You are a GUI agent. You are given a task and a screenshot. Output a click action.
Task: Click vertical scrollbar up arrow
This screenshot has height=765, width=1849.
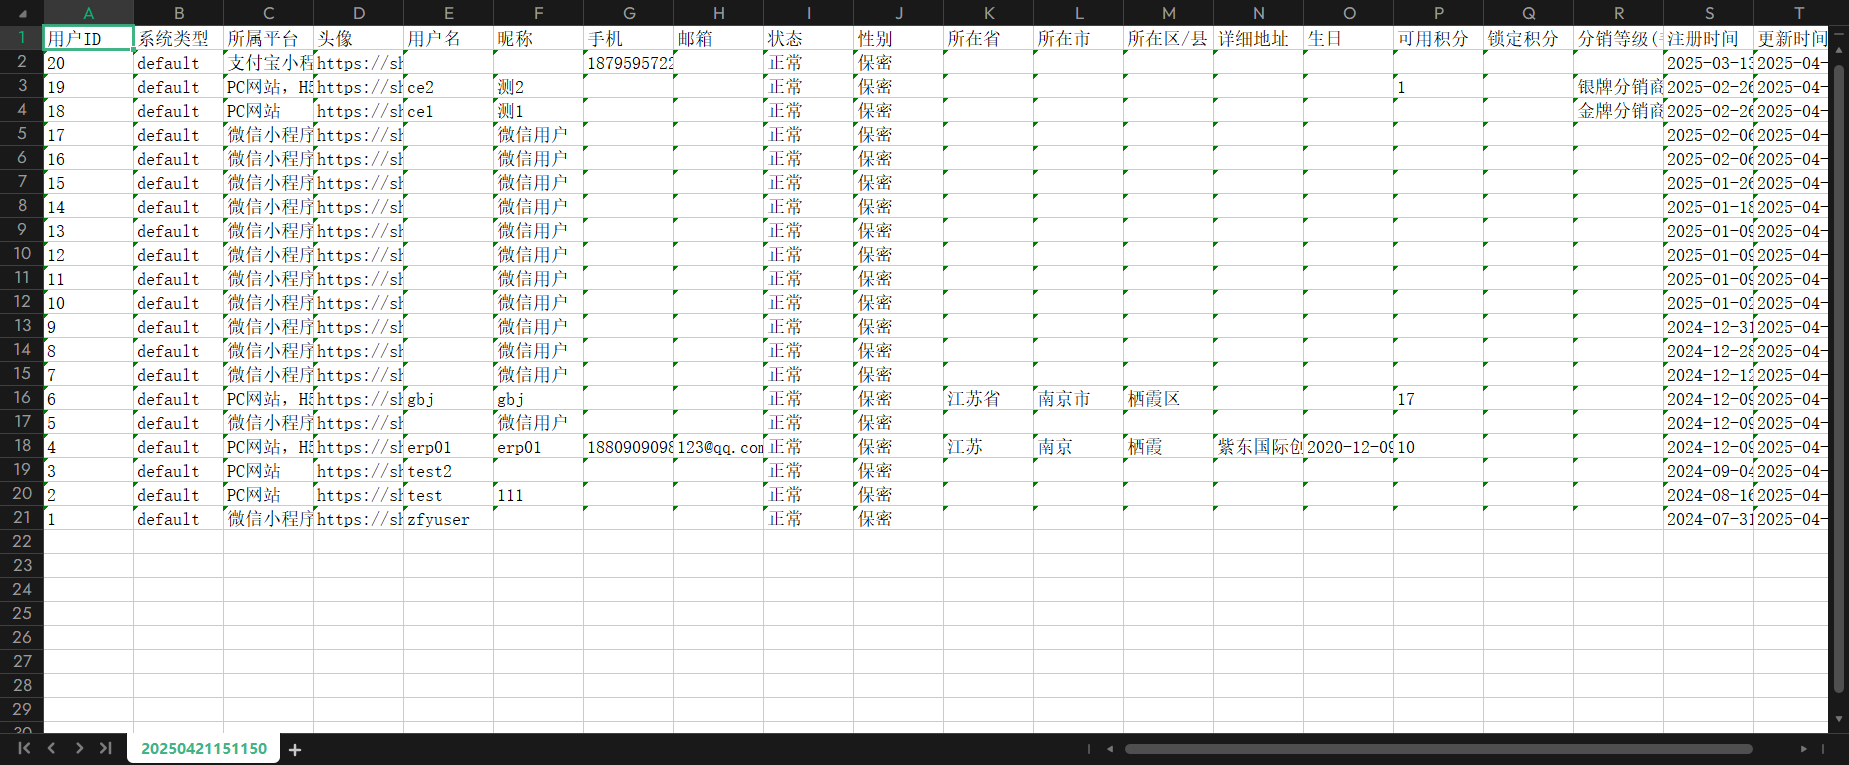(1838, 34)
